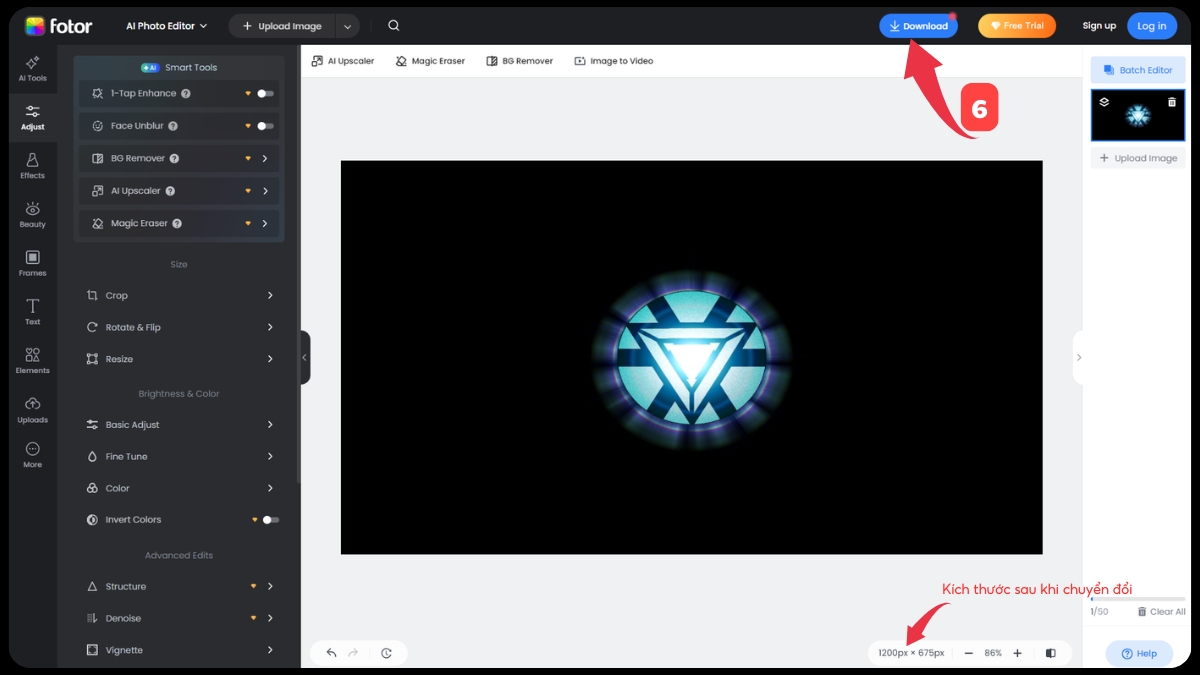Image resolution: width=1200 pixels, height=675 pixels.
Task: Open the Beauty sidebar tab
Action: 33,215
